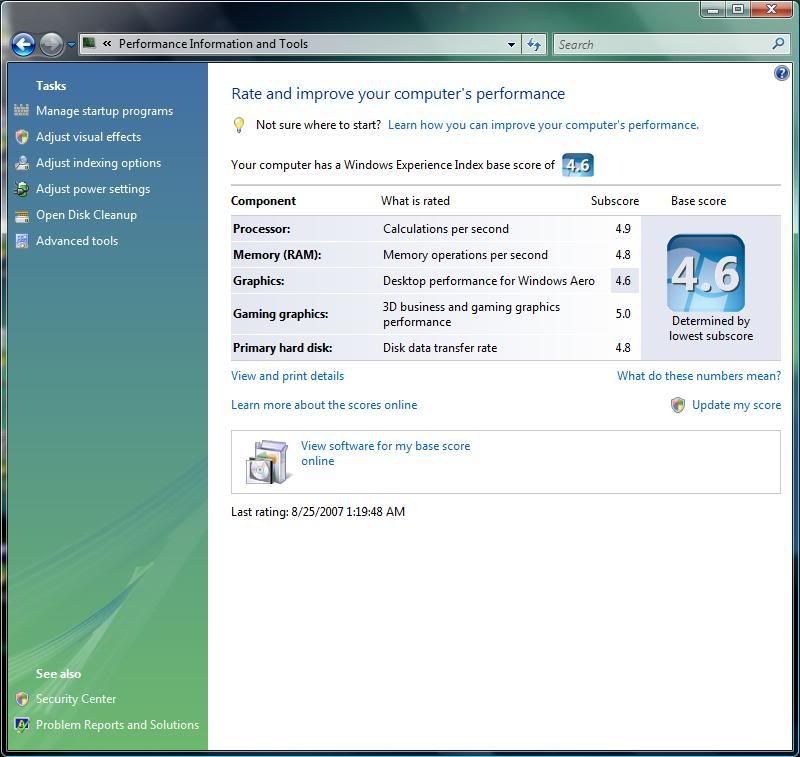Select the Processor row label
Viewport: 800px width, 757px height.
(262, 229)
